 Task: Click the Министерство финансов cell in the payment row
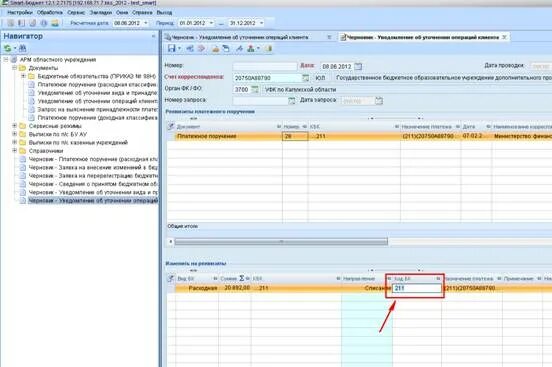[522, 136]
